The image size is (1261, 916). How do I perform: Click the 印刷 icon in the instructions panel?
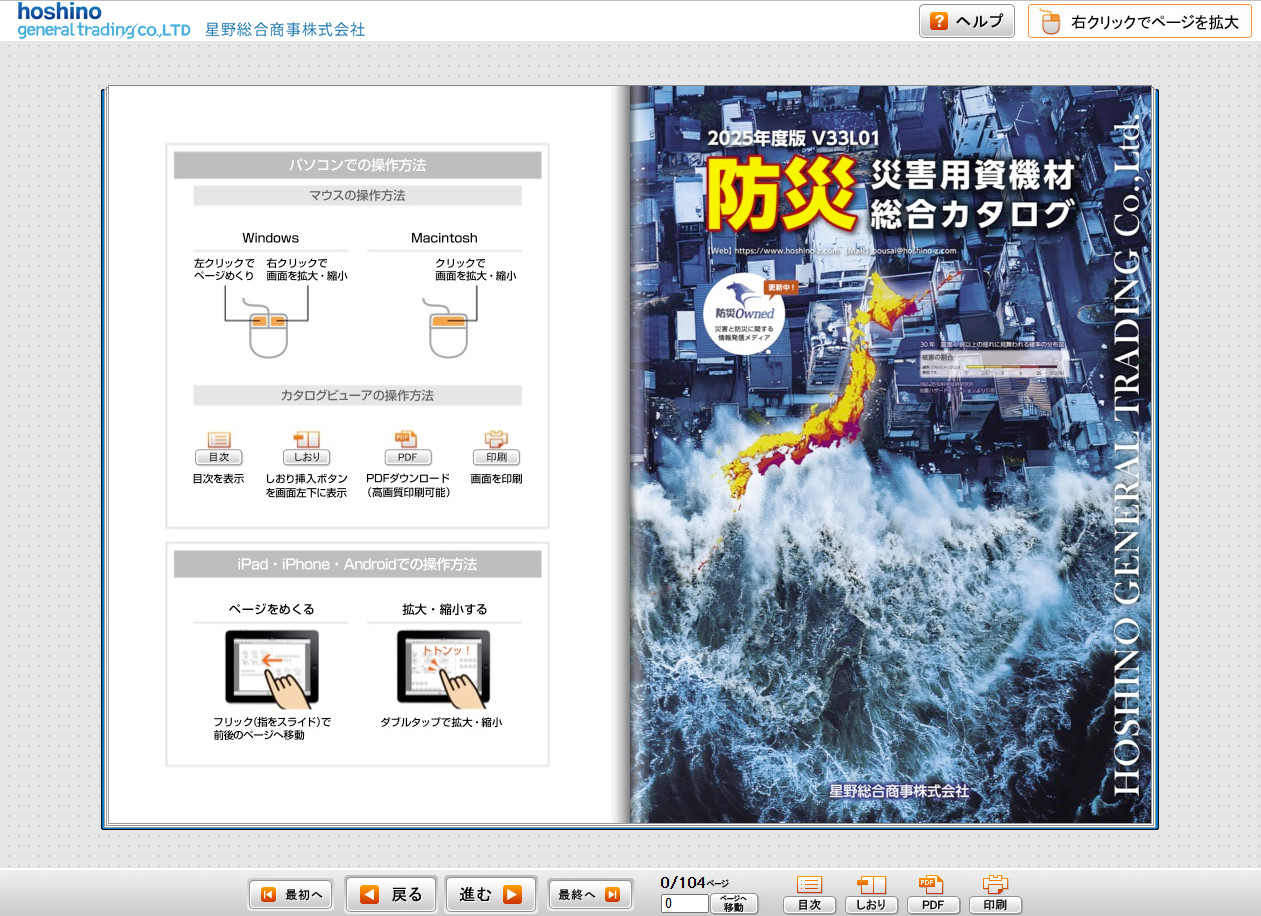496,448
